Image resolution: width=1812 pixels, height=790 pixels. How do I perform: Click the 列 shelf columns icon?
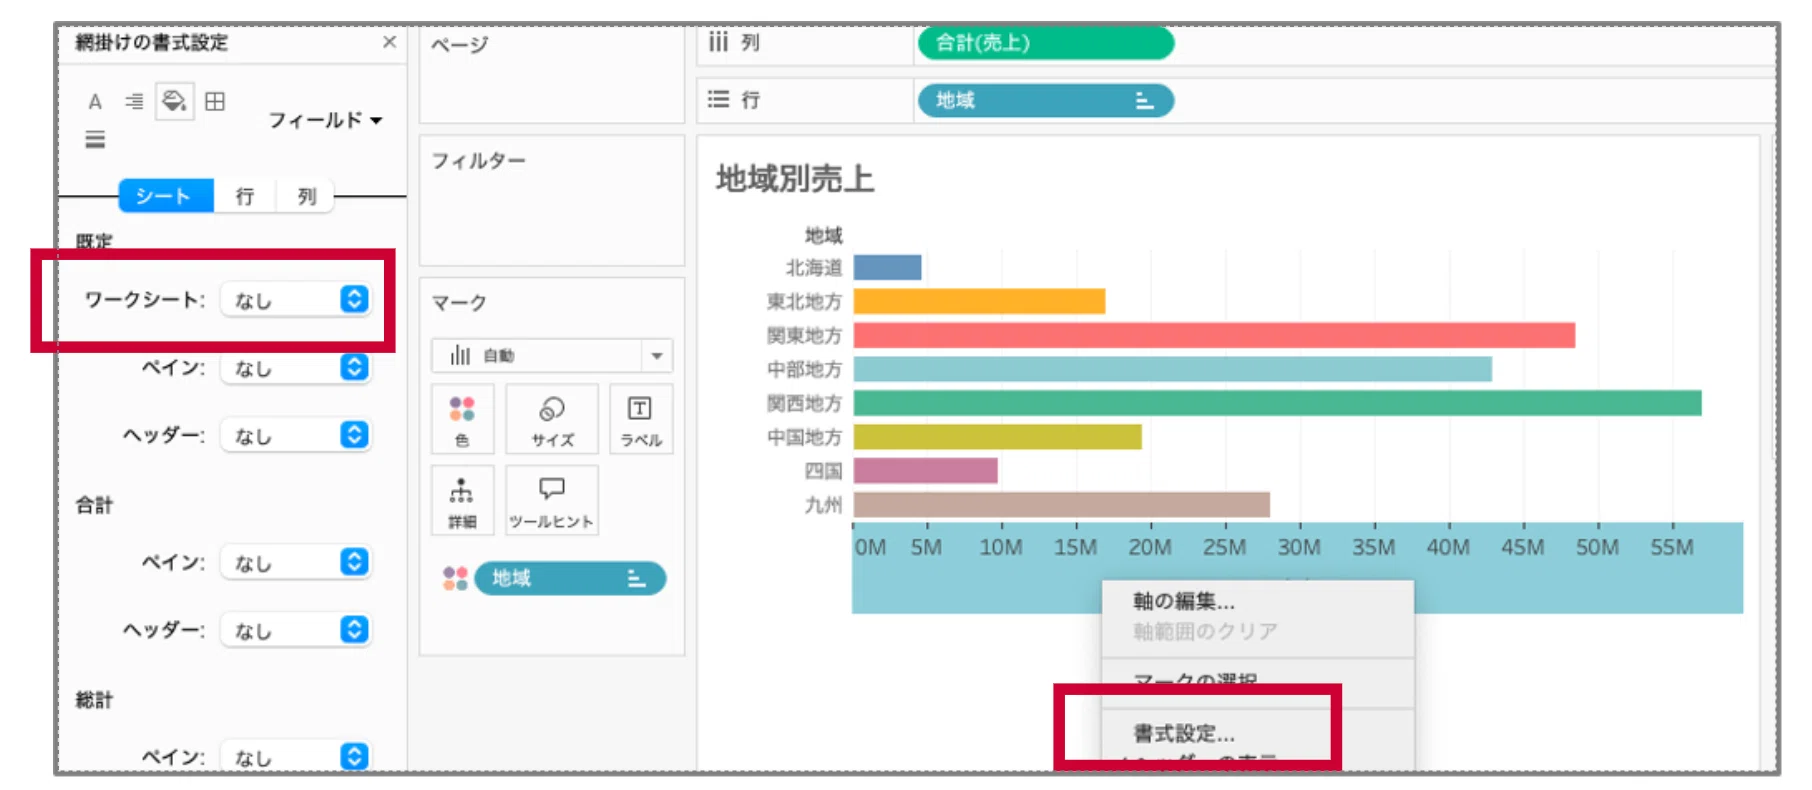point(718,42)
